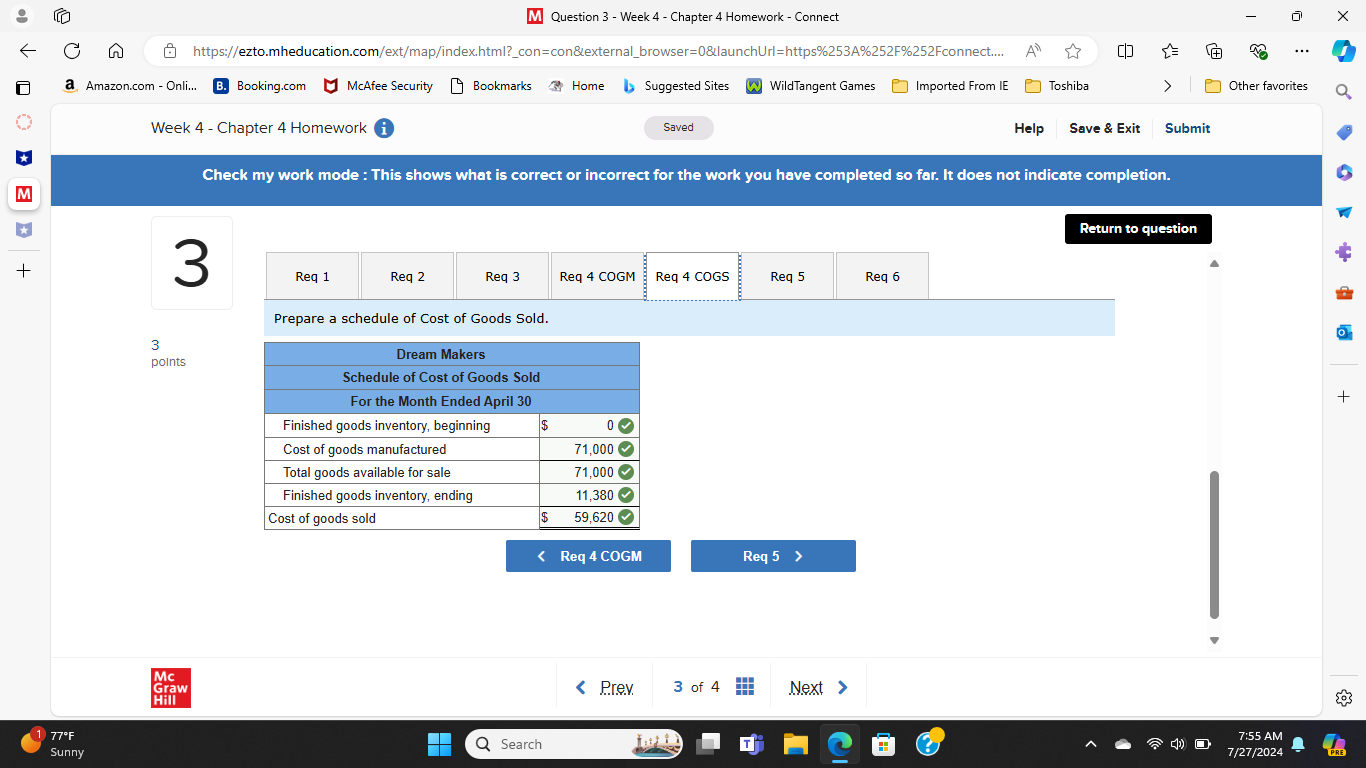1366x768 pixels.
Task: Go to the Prev question
Action: 605,687
